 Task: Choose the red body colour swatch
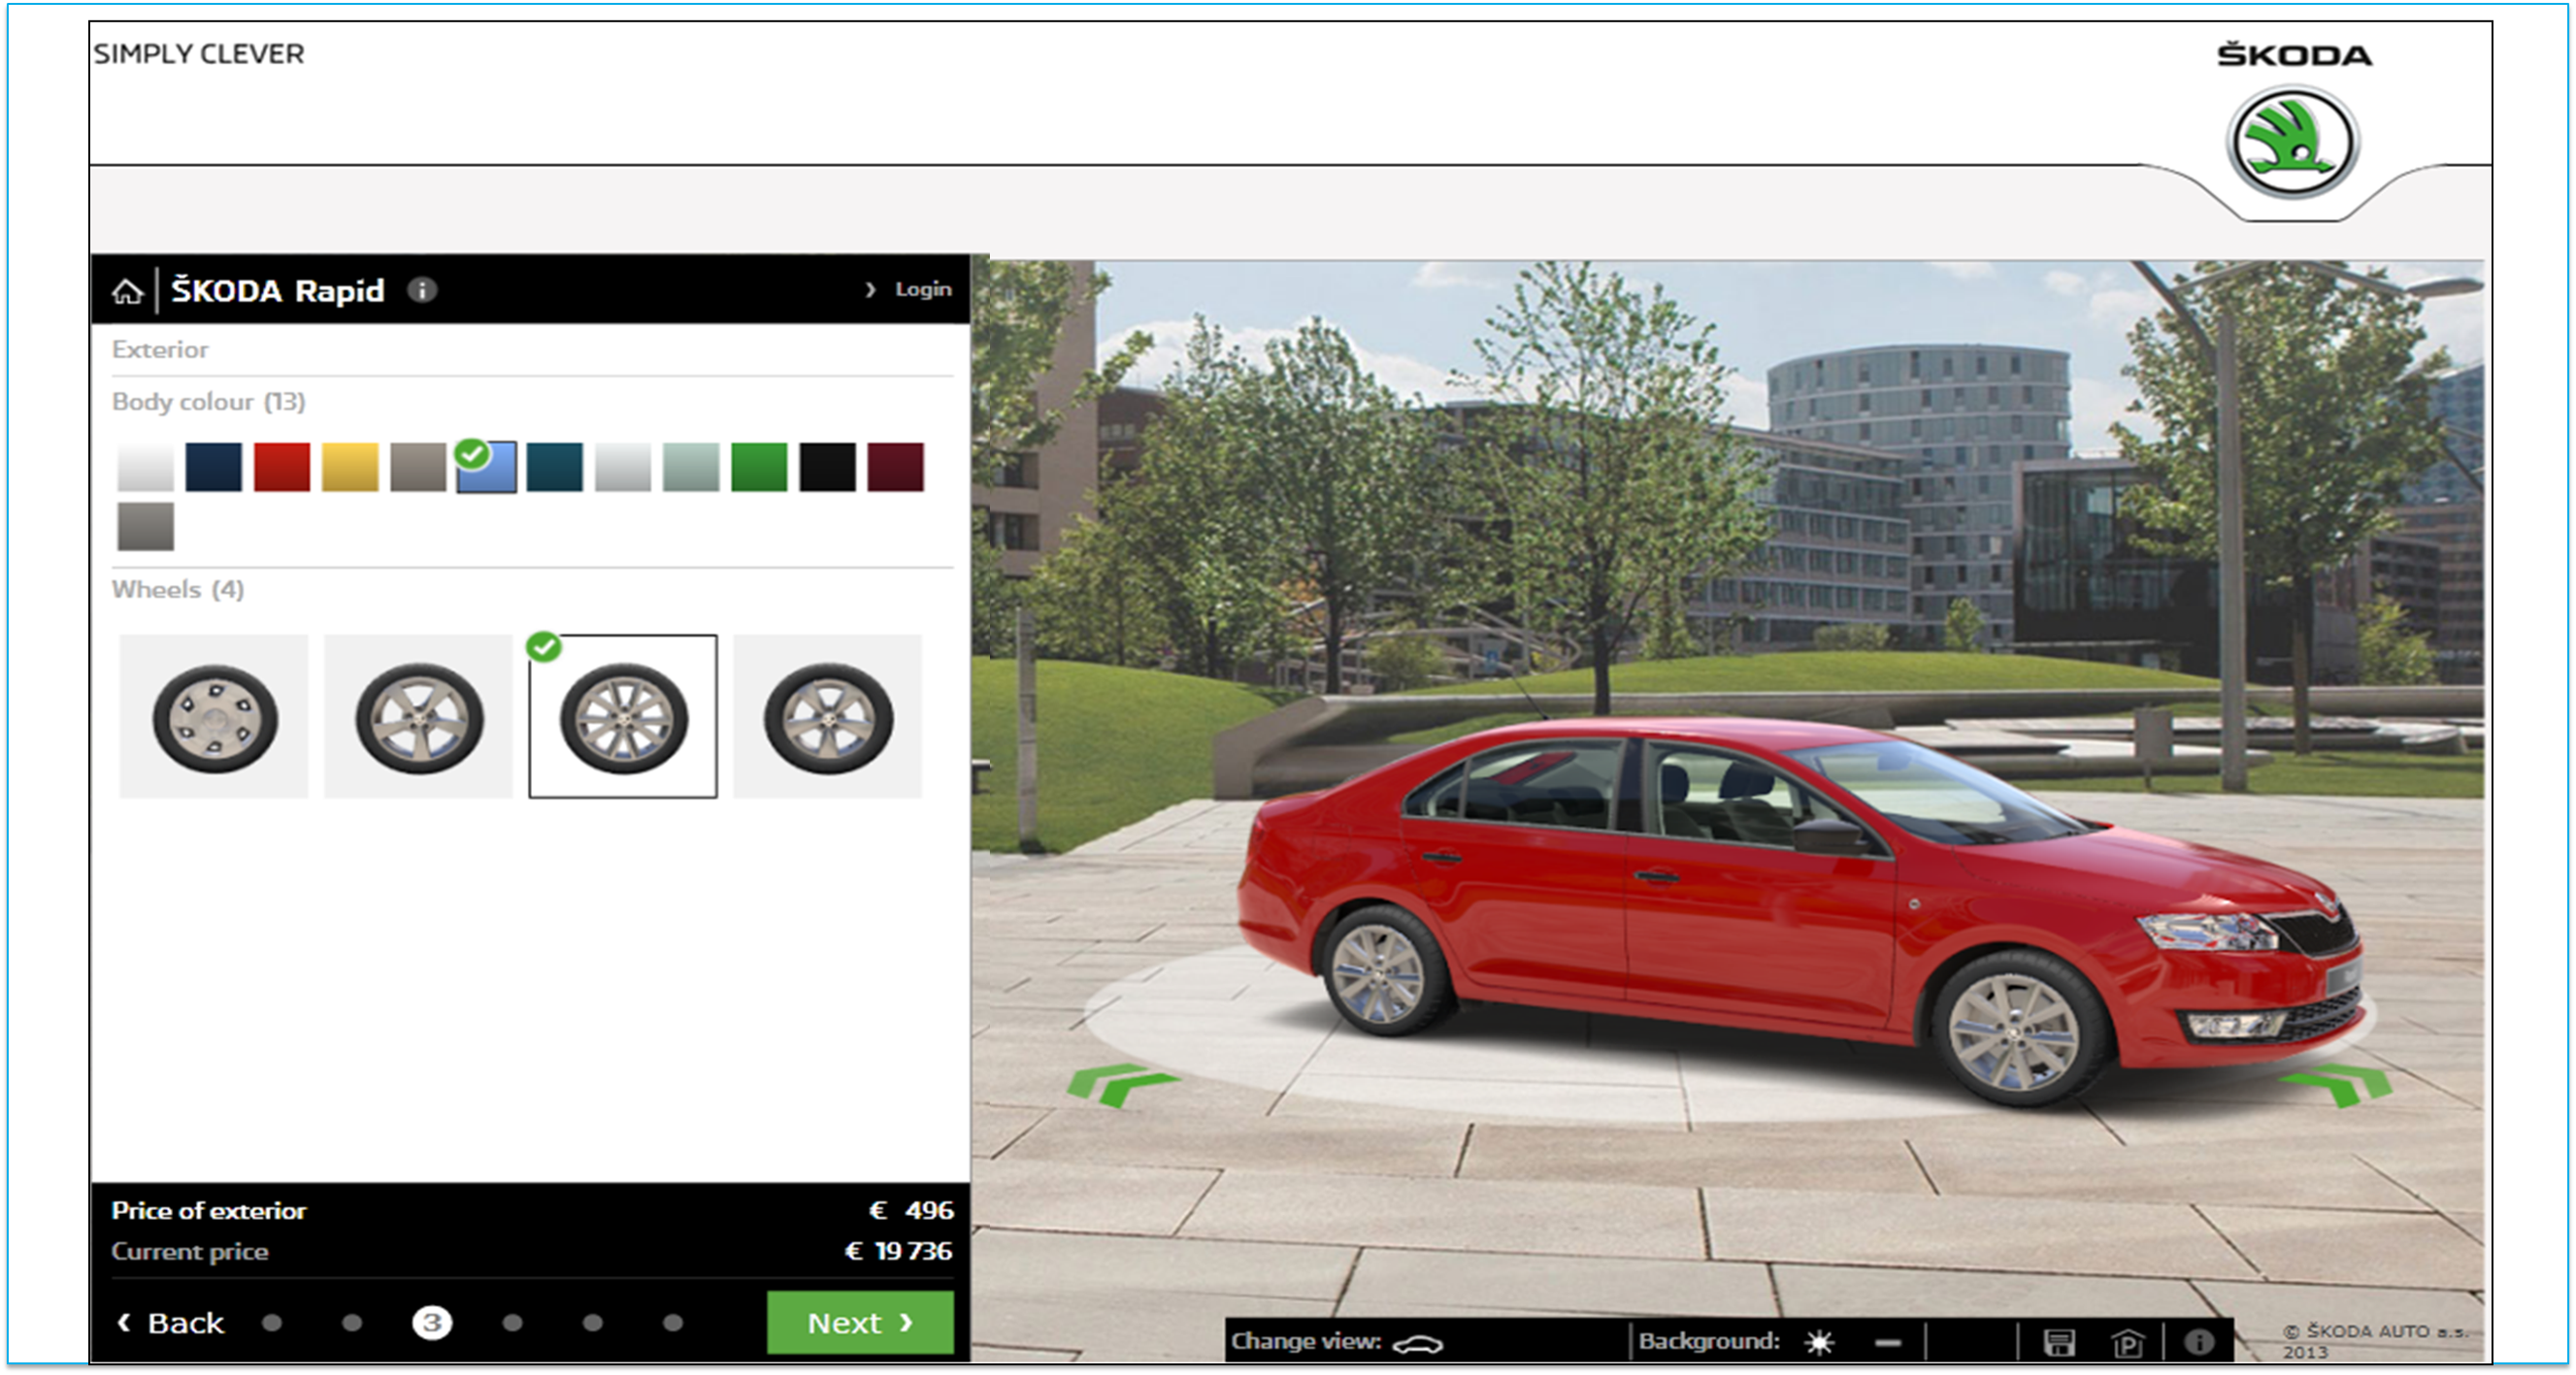(x=282, y=467)
